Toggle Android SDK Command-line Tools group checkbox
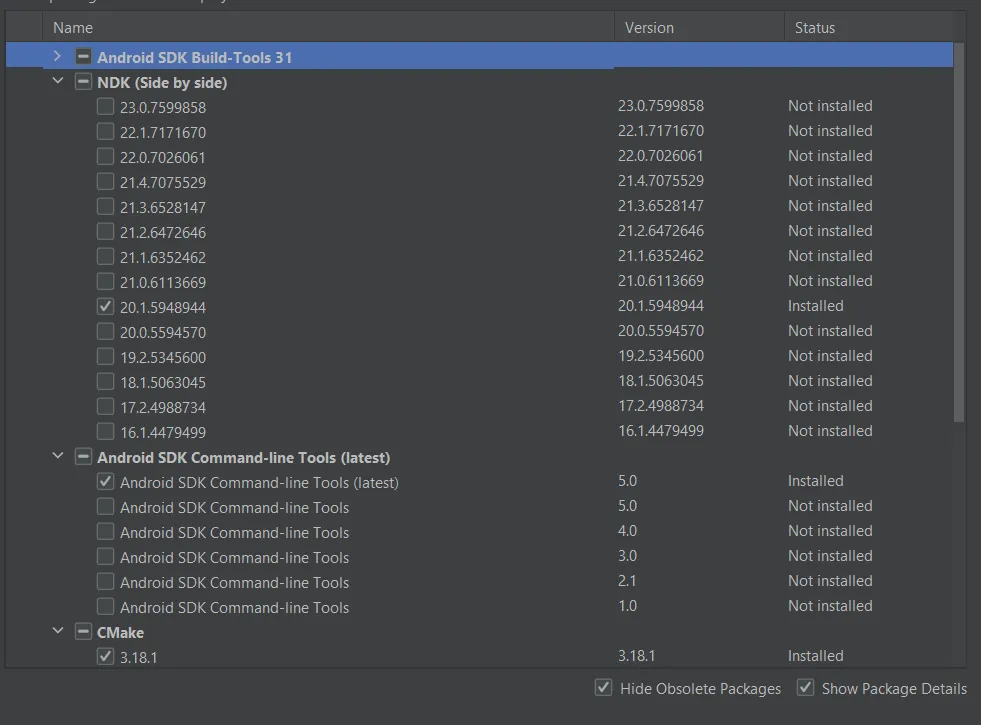The height and width of the screenshot is (725, 981). point(83,457)
